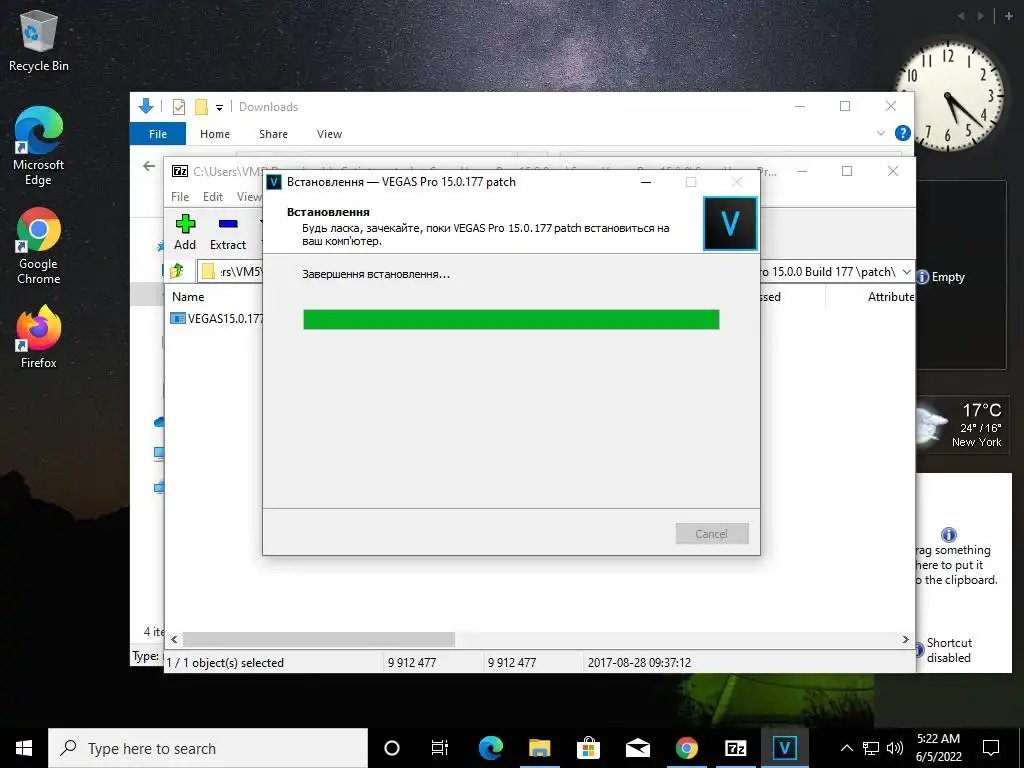Open Google Chrome desktop shortcut

click(x=39, y=246)
